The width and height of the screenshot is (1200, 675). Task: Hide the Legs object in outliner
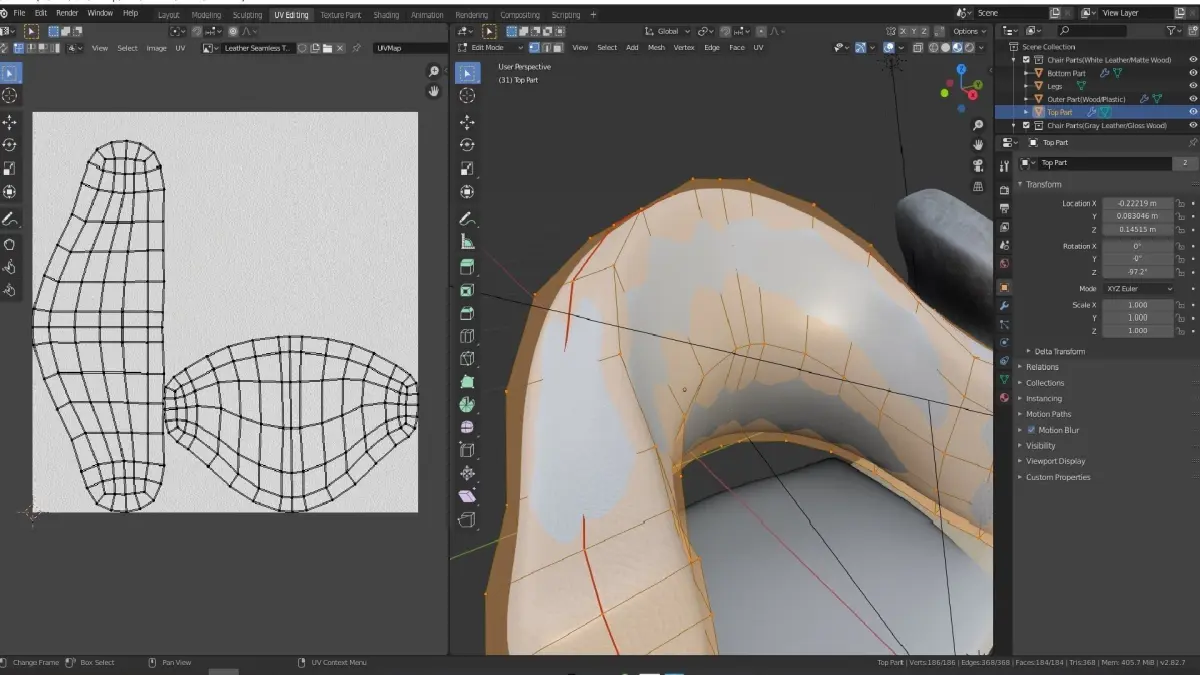1192,86
